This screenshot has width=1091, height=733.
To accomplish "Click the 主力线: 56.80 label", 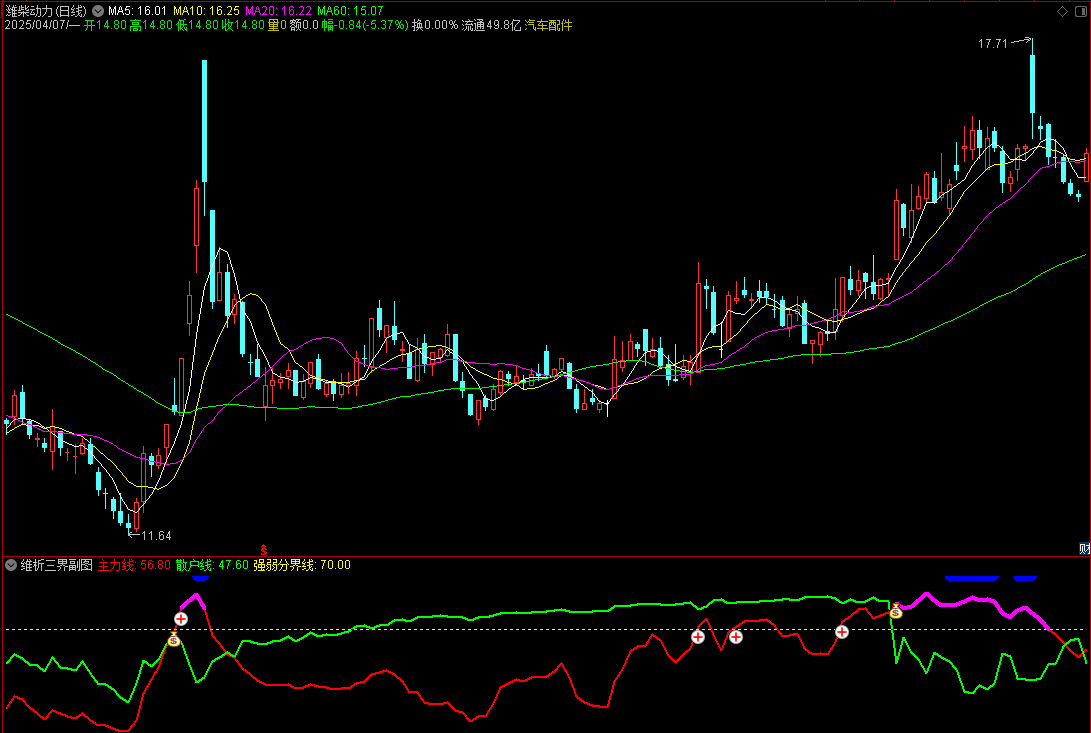I will [x=134, y=565].
